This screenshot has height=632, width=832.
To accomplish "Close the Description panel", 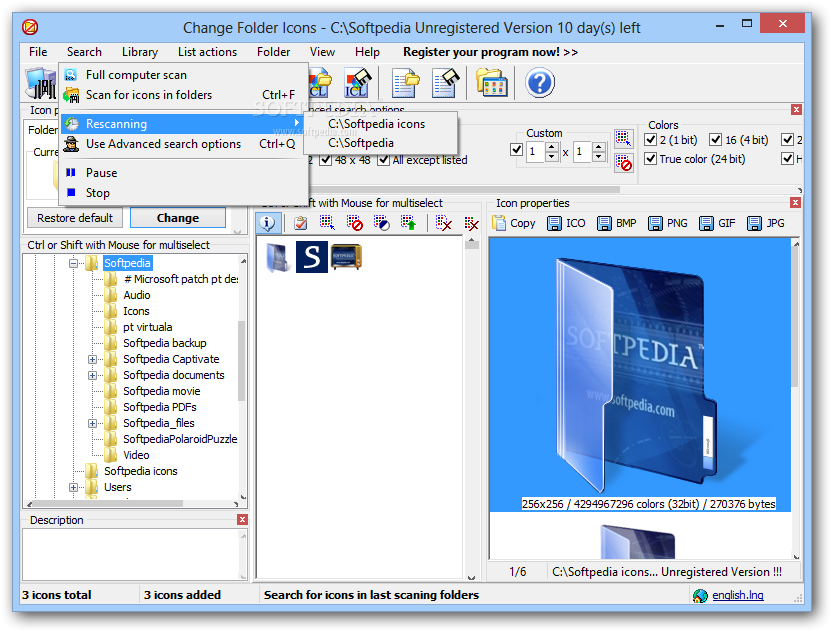I will pyautogui.click(x=242, y=520).
